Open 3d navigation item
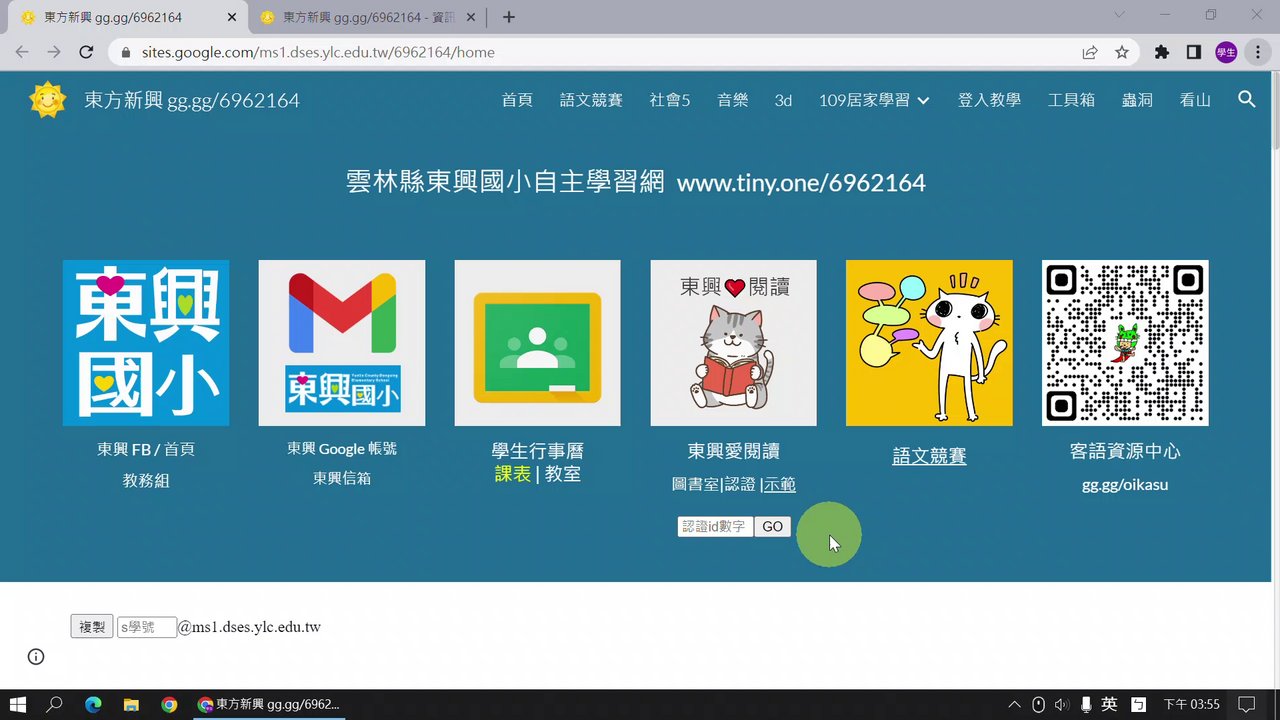Image resolution: width=1280 pixels, height=720 pixels. pos(783,100)
